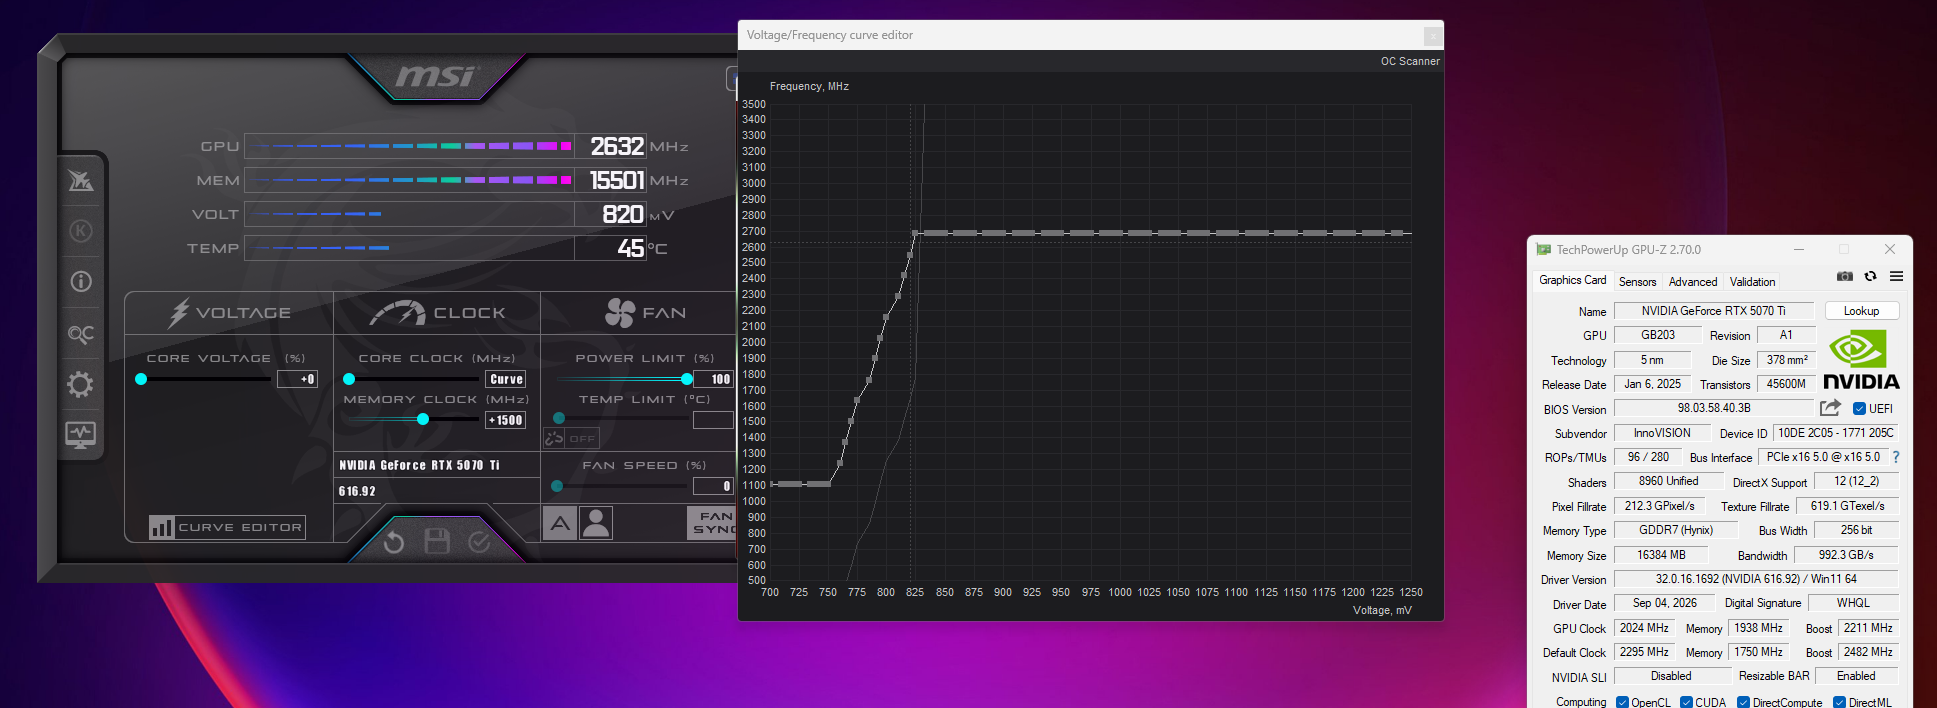Open the Advanced tab in GPU-Z
Viewport: 1937px width, 708px height.
point(1692,282)
